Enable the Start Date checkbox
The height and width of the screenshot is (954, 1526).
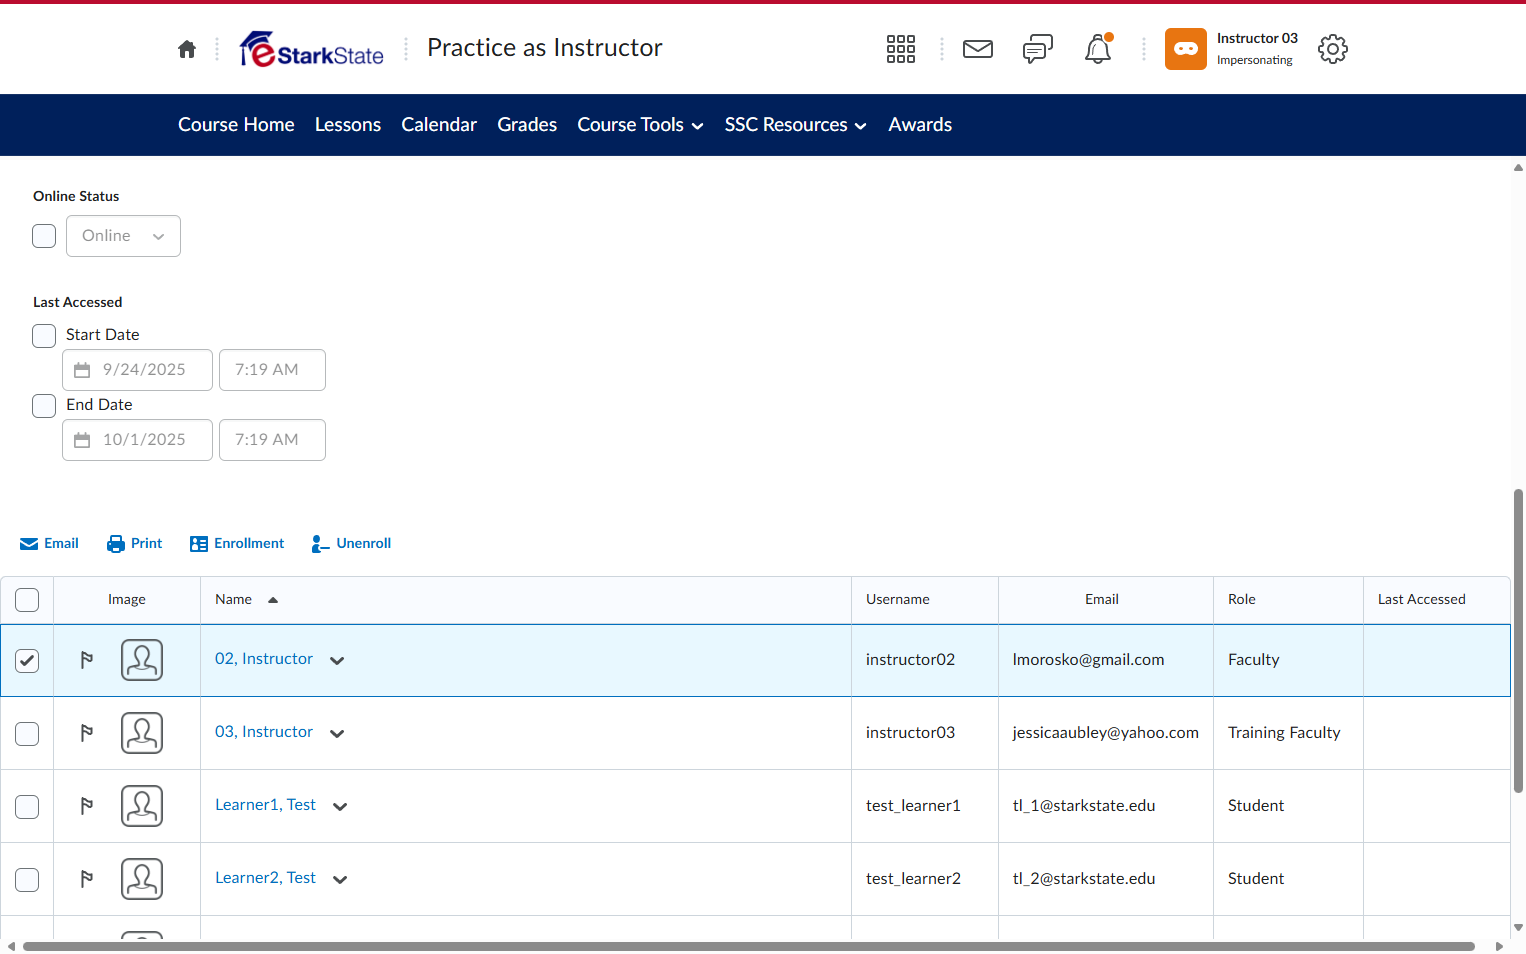(x=44, y=336)
